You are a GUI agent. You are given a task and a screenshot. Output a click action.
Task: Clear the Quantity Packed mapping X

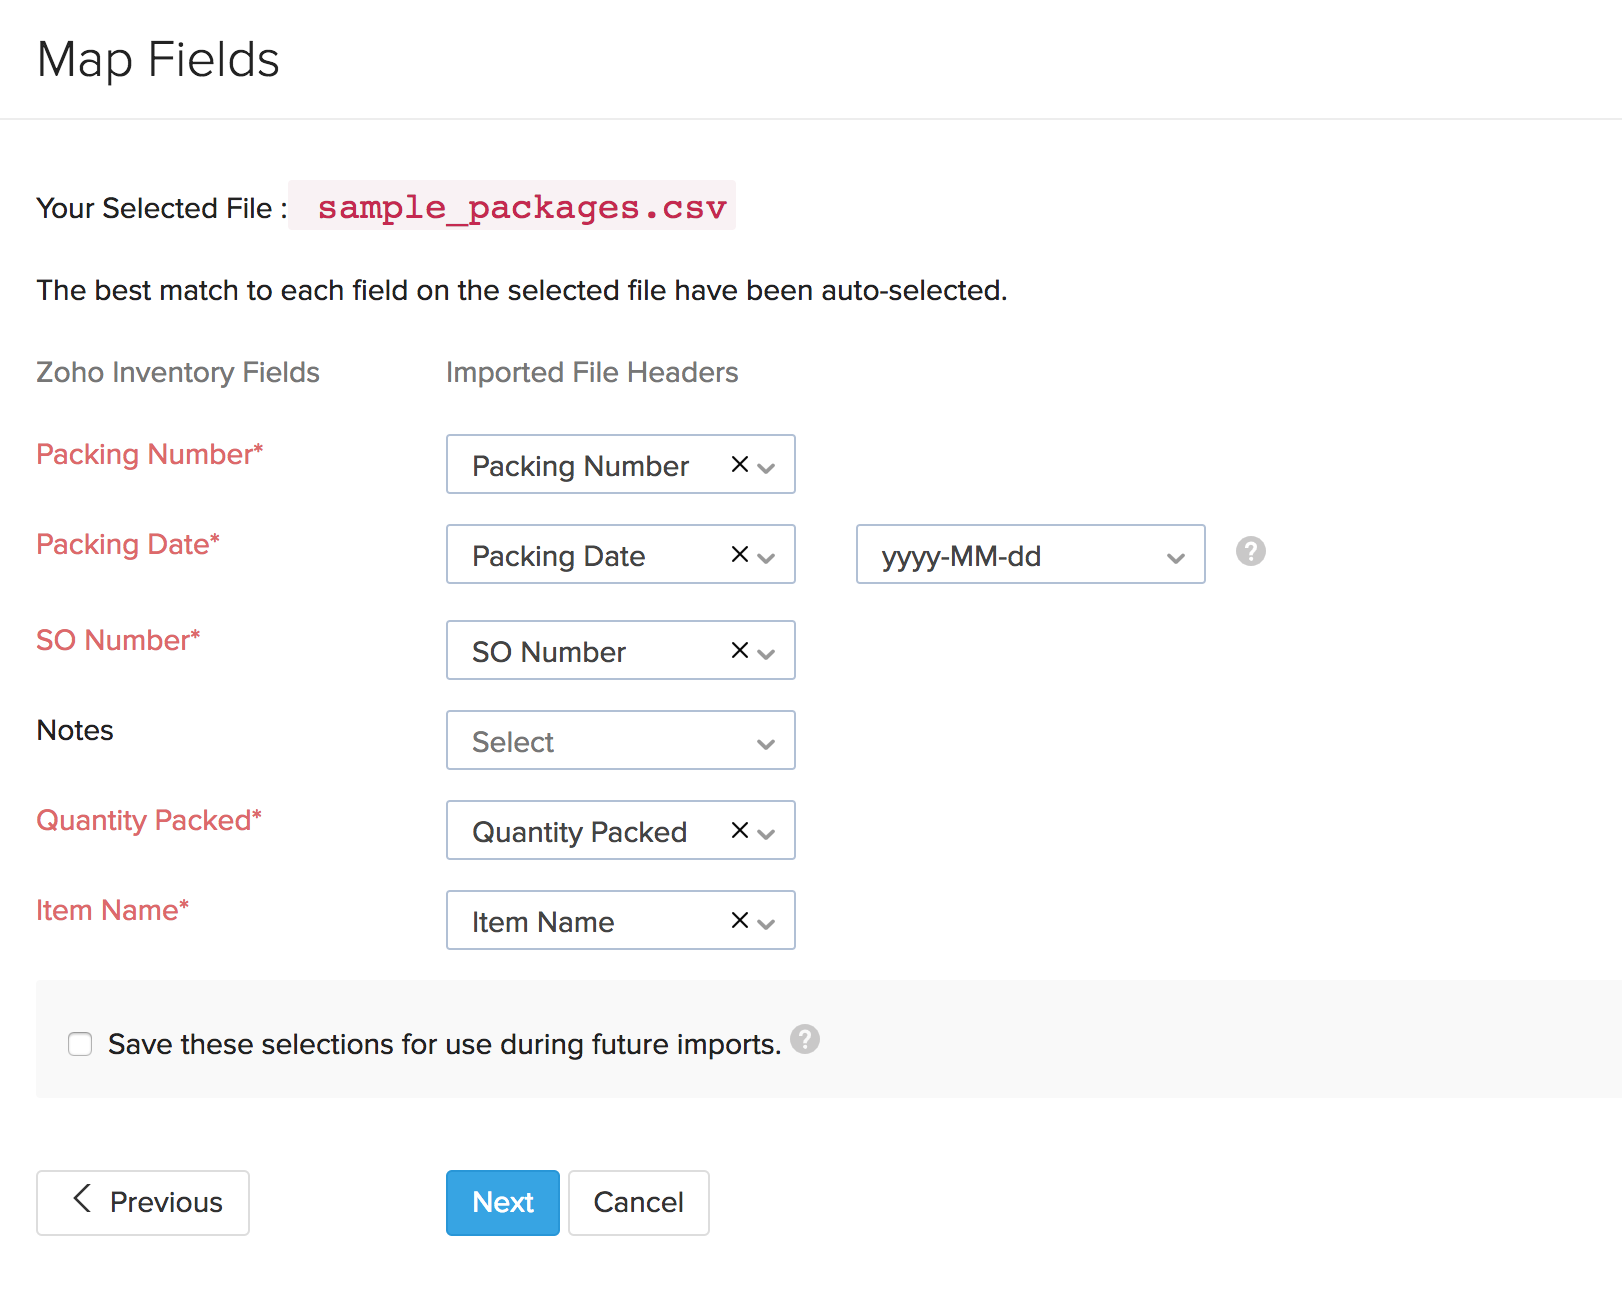(x=740, y=830)
